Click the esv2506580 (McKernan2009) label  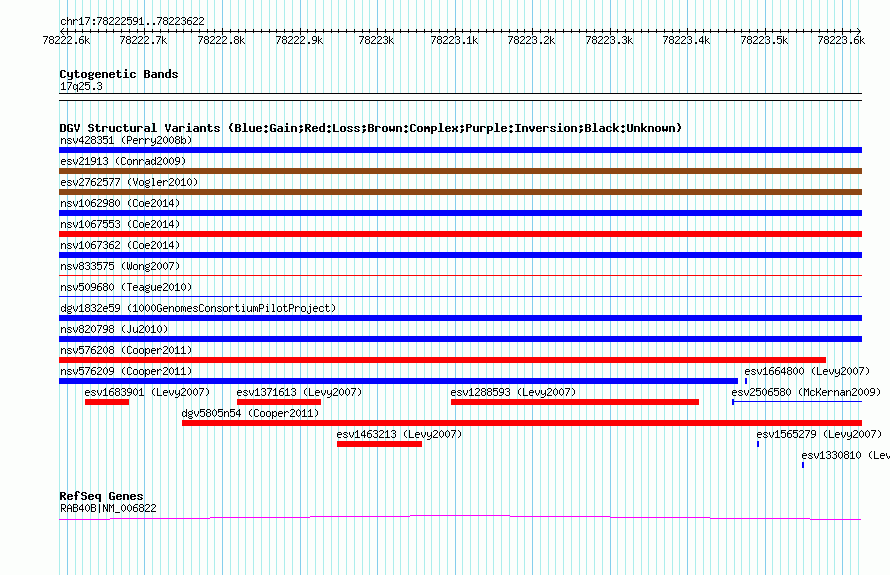[x=806, y=392]
